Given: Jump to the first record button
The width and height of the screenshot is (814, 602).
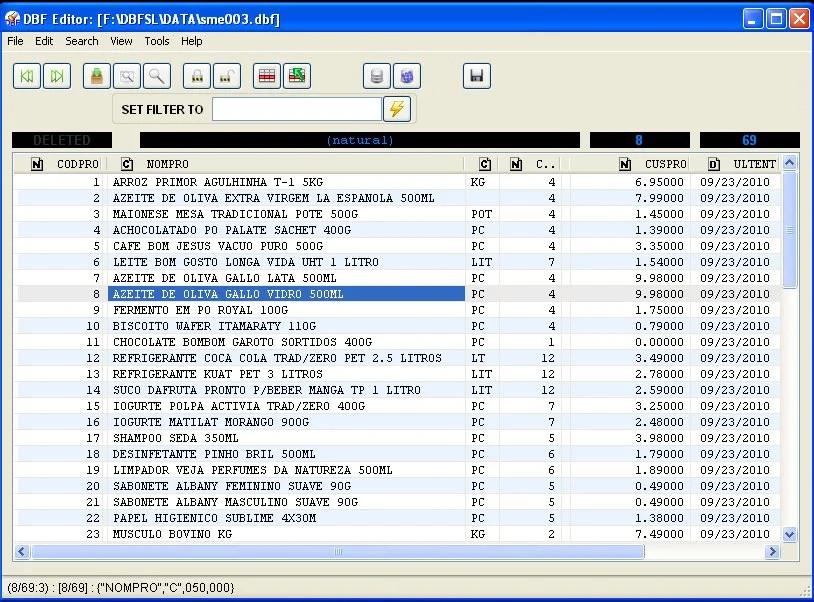Looking at the screenshot, I should (x=27, y=76).
